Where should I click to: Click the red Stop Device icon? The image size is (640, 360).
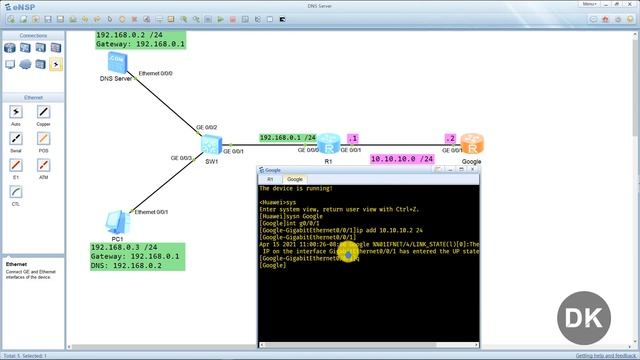[233, 19]
